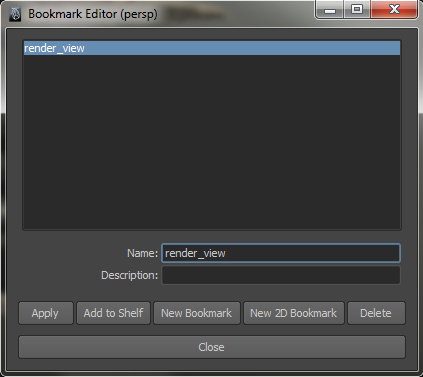The width and height of the screenshot is (423, 377).
Task: Click the Maya icon in the title bar
Action: 15,14
